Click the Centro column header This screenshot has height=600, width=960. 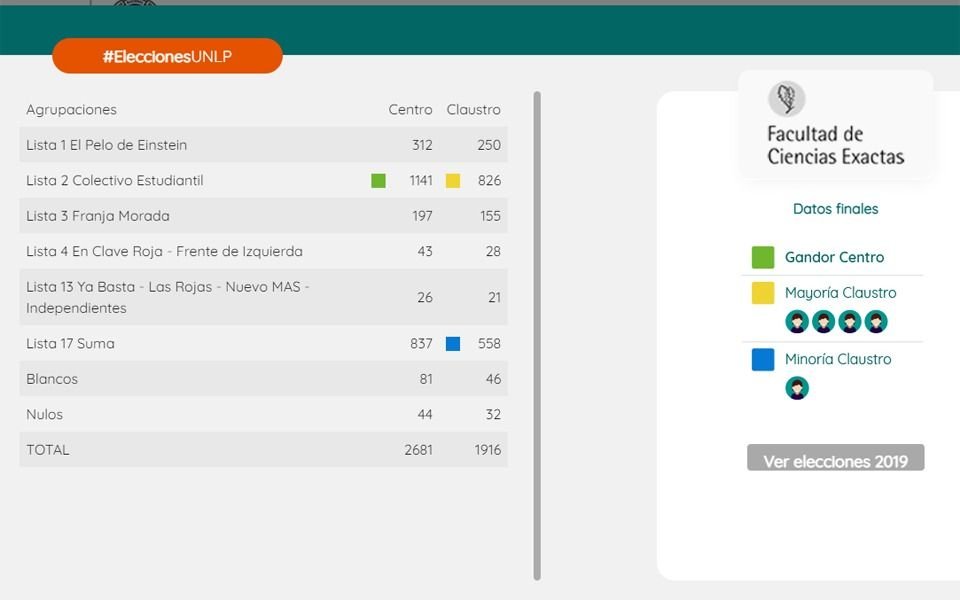(410, 110)
